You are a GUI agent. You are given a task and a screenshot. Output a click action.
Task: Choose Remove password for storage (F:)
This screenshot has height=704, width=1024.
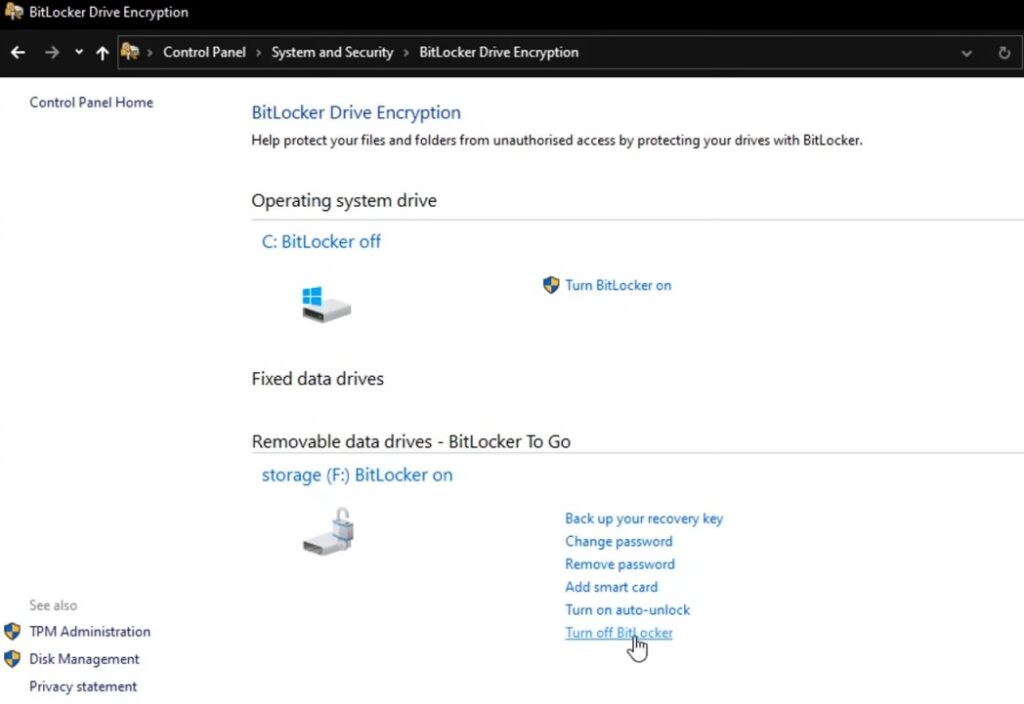click(x=620, y=564)
